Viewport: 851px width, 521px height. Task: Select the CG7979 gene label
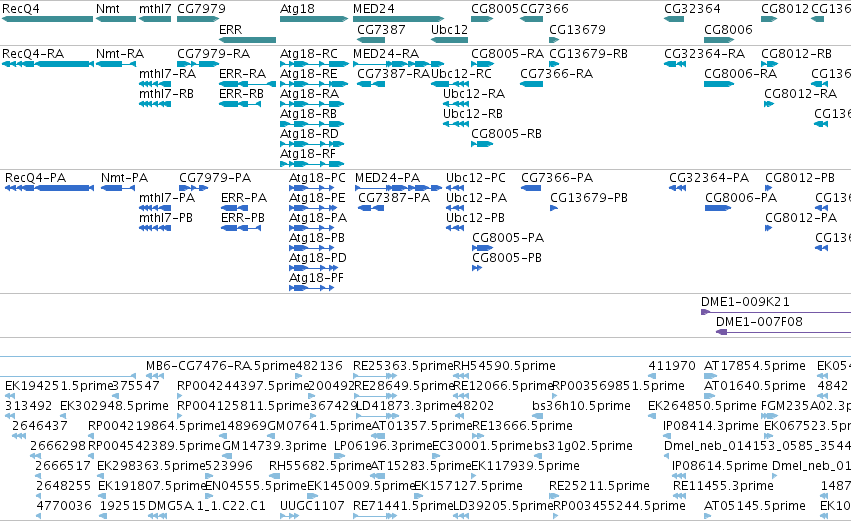(x=201, y=9)
